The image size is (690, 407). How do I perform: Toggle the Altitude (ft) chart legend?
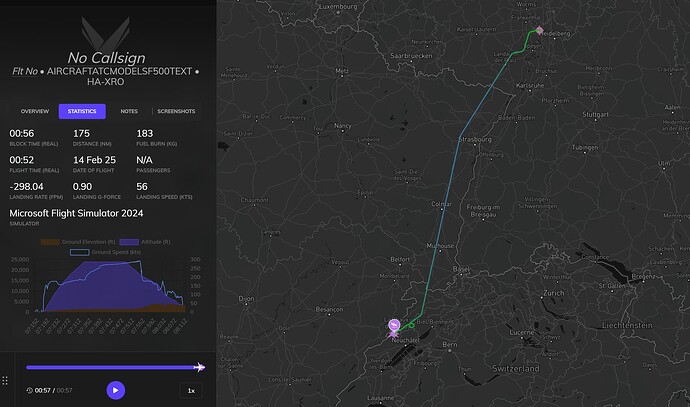[x=145, y=242]
